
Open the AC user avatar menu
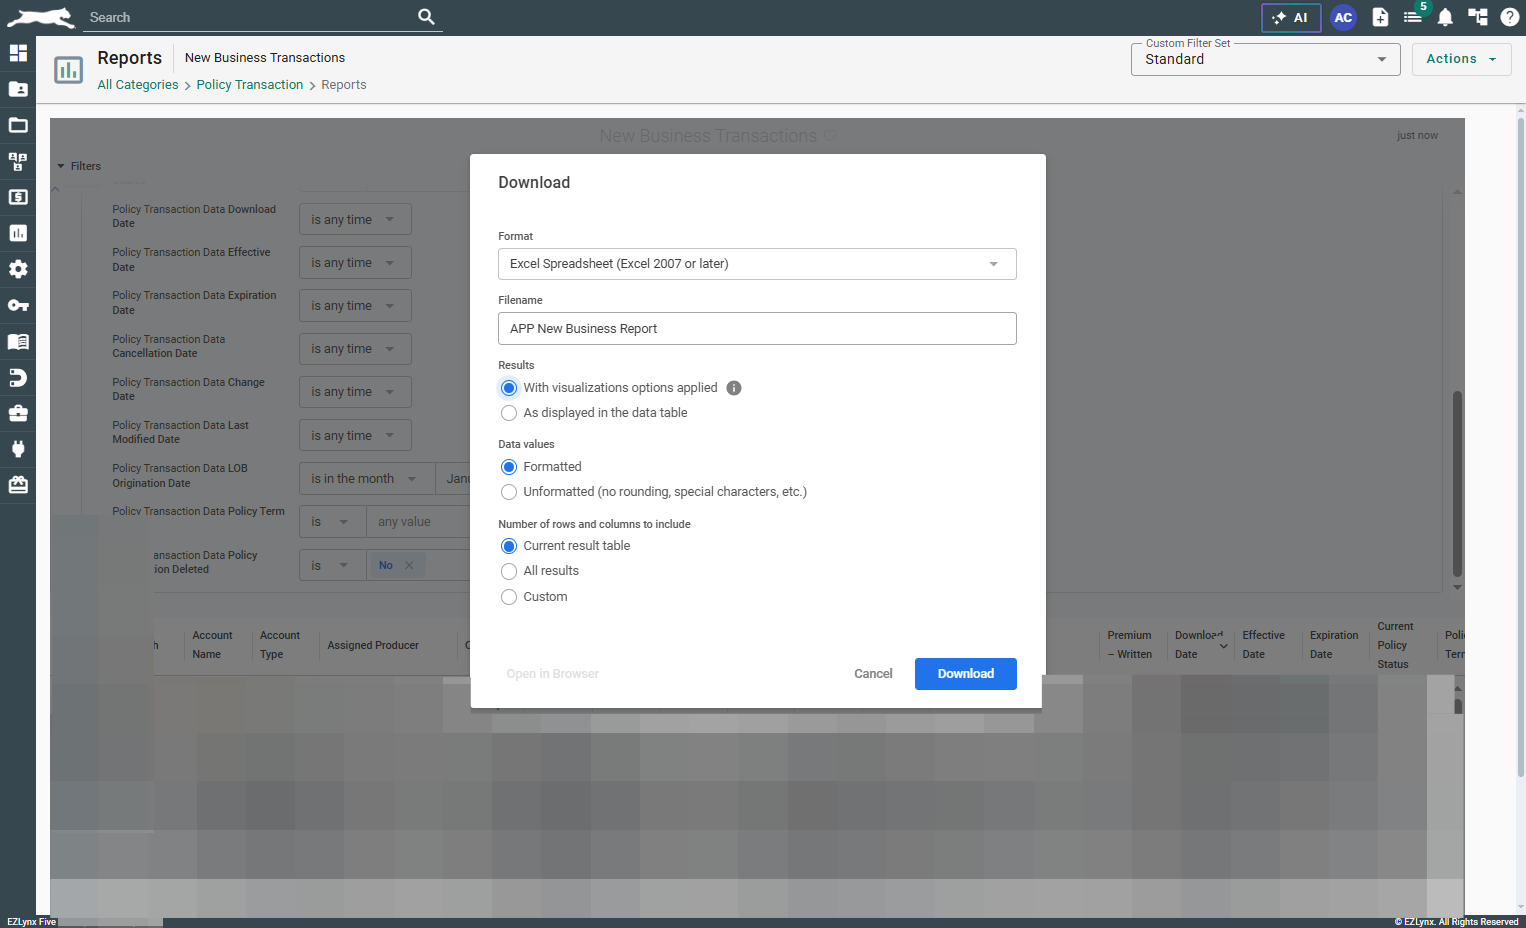tap(1343, 18)
